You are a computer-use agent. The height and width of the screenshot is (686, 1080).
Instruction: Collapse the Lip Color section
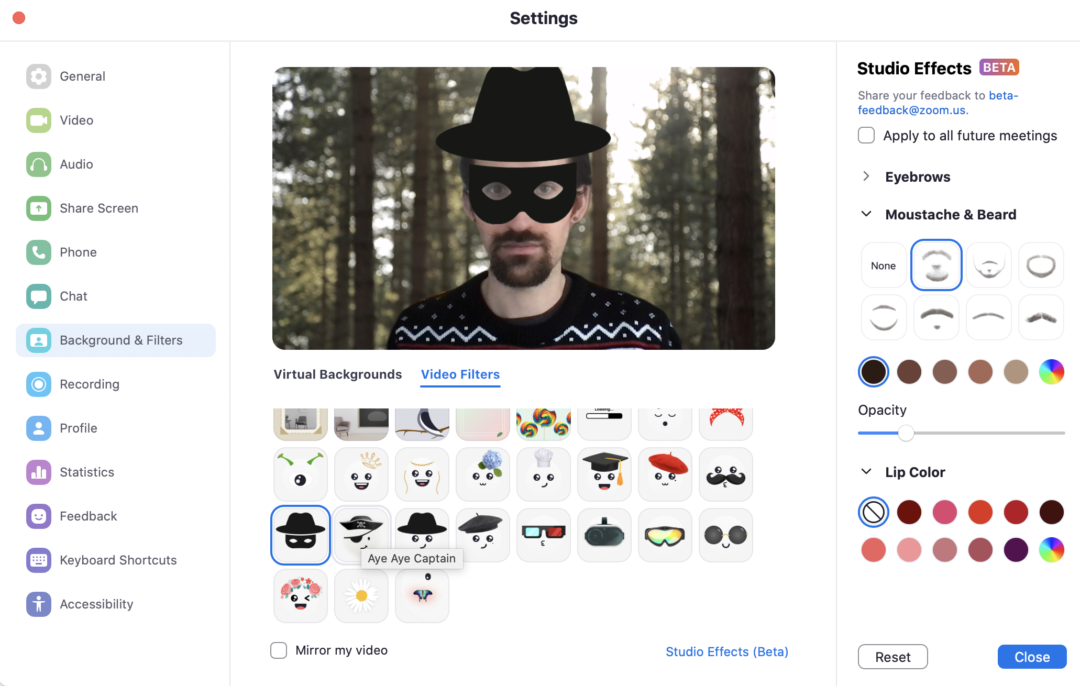point(866,472)
